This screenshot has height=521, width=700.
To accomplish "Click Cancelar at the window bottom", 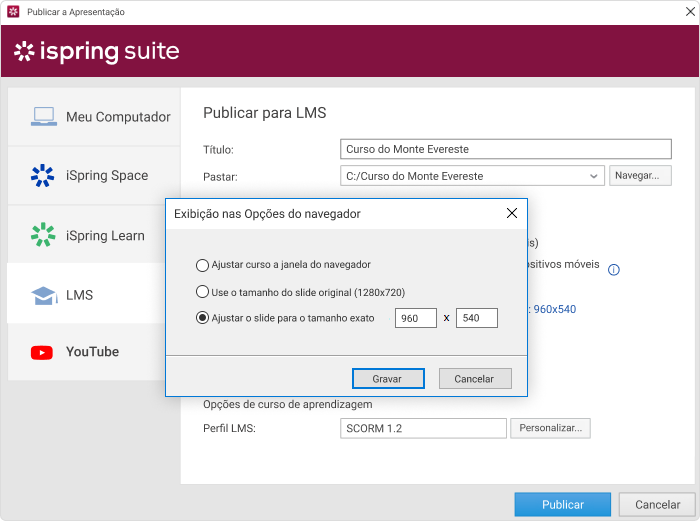I will click(657, 504).
